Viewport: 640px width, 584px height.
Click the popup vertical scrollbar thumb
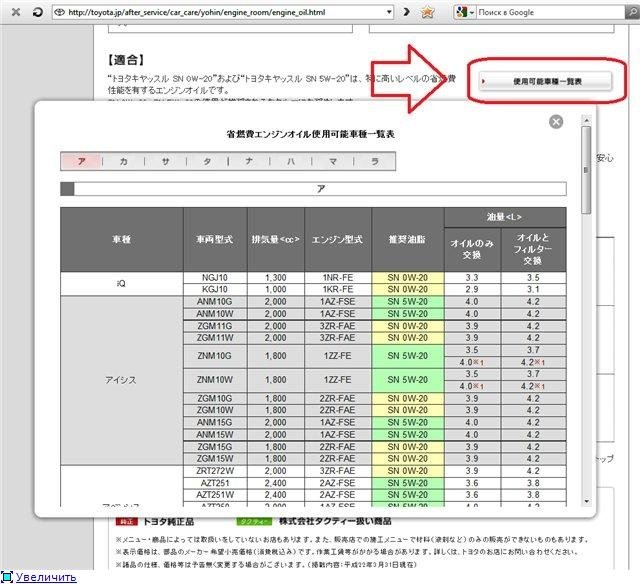click(x=586, y=170)
